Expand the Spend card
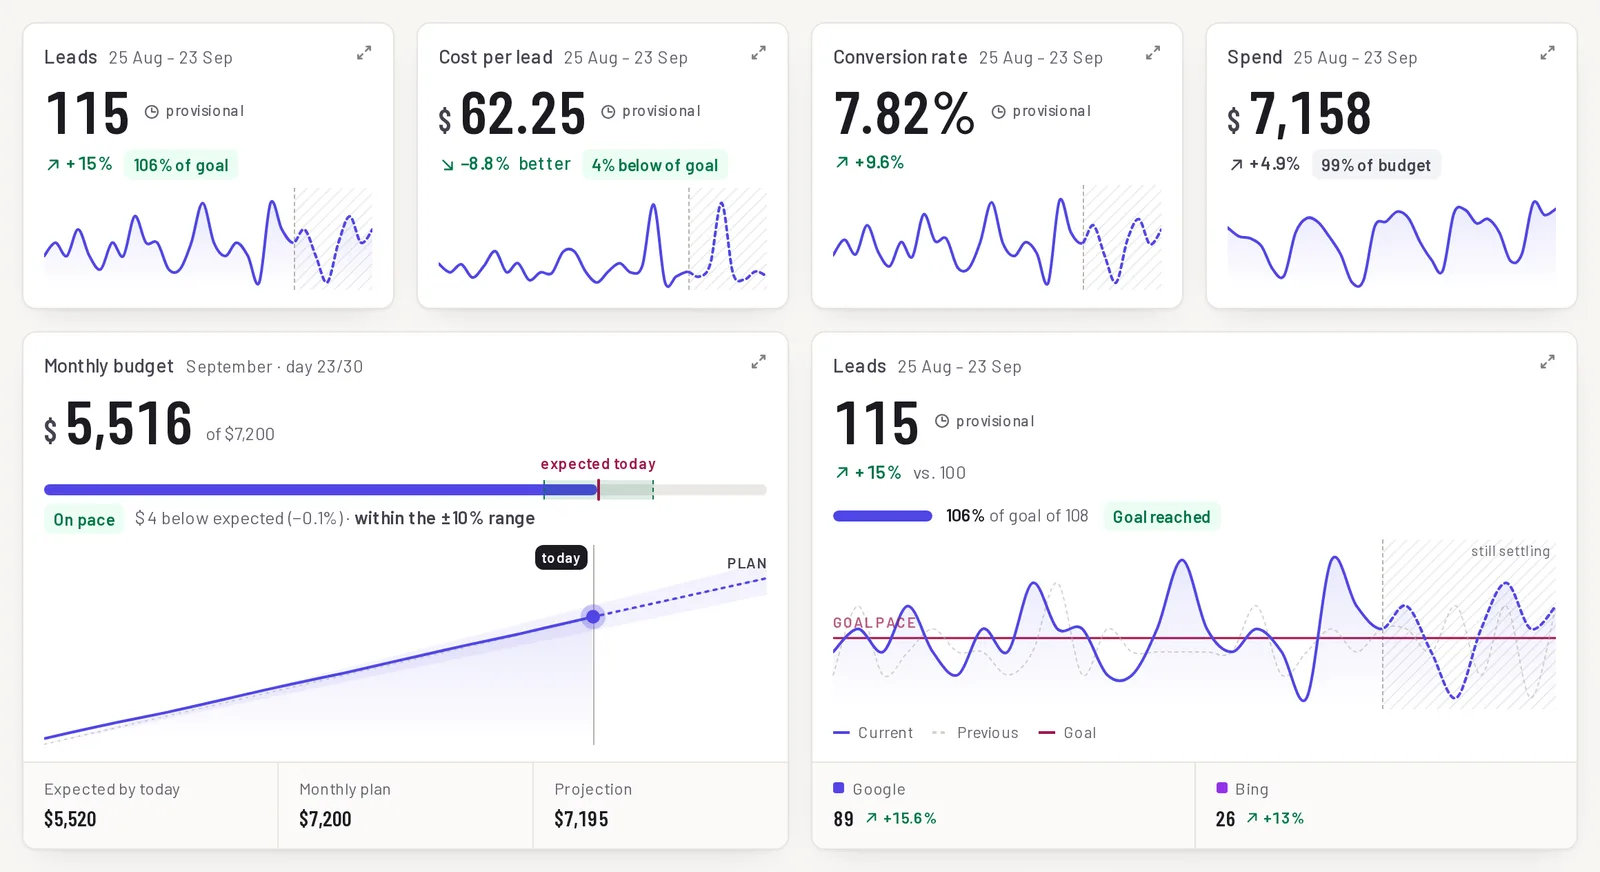1600x872 pixels. [x=1547, y=53]
